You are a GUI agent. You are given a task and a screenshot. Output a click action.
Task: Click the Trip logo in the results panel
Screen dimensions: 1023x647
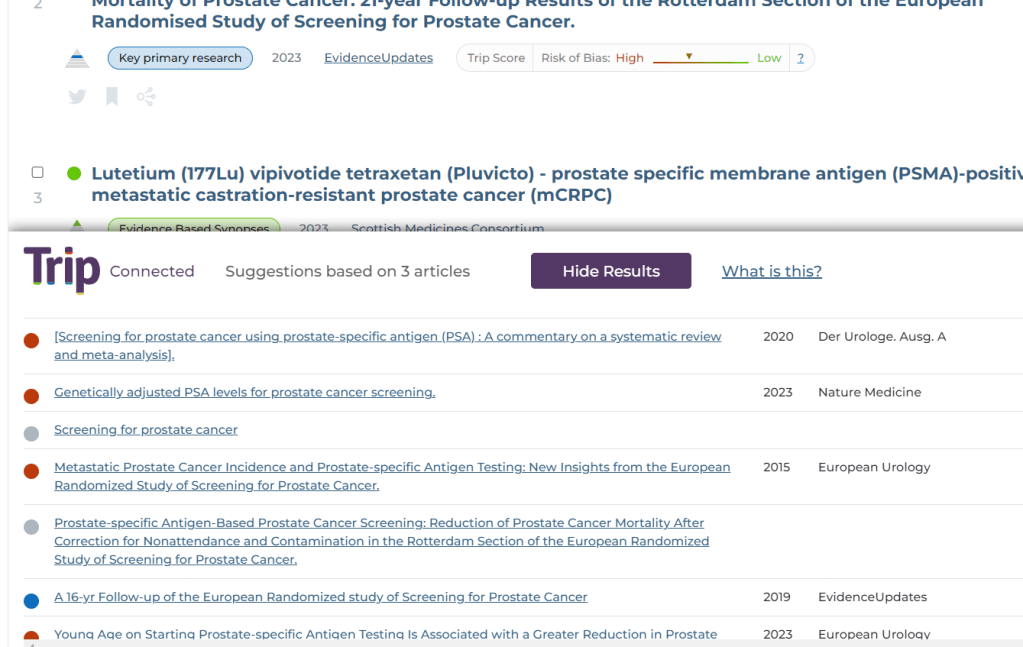[x=62, y=270]
